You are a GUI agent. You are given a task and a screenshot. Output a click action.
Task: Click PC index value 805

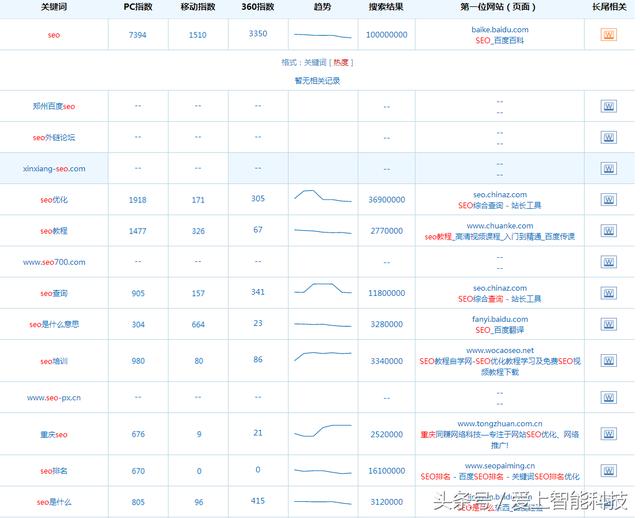(x=138, y=502)
